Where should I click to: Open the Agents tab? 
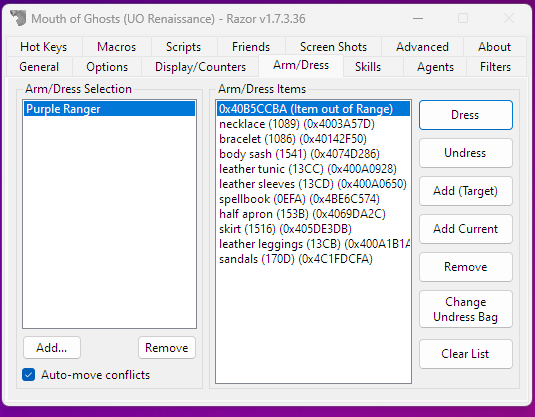[435, 67]
